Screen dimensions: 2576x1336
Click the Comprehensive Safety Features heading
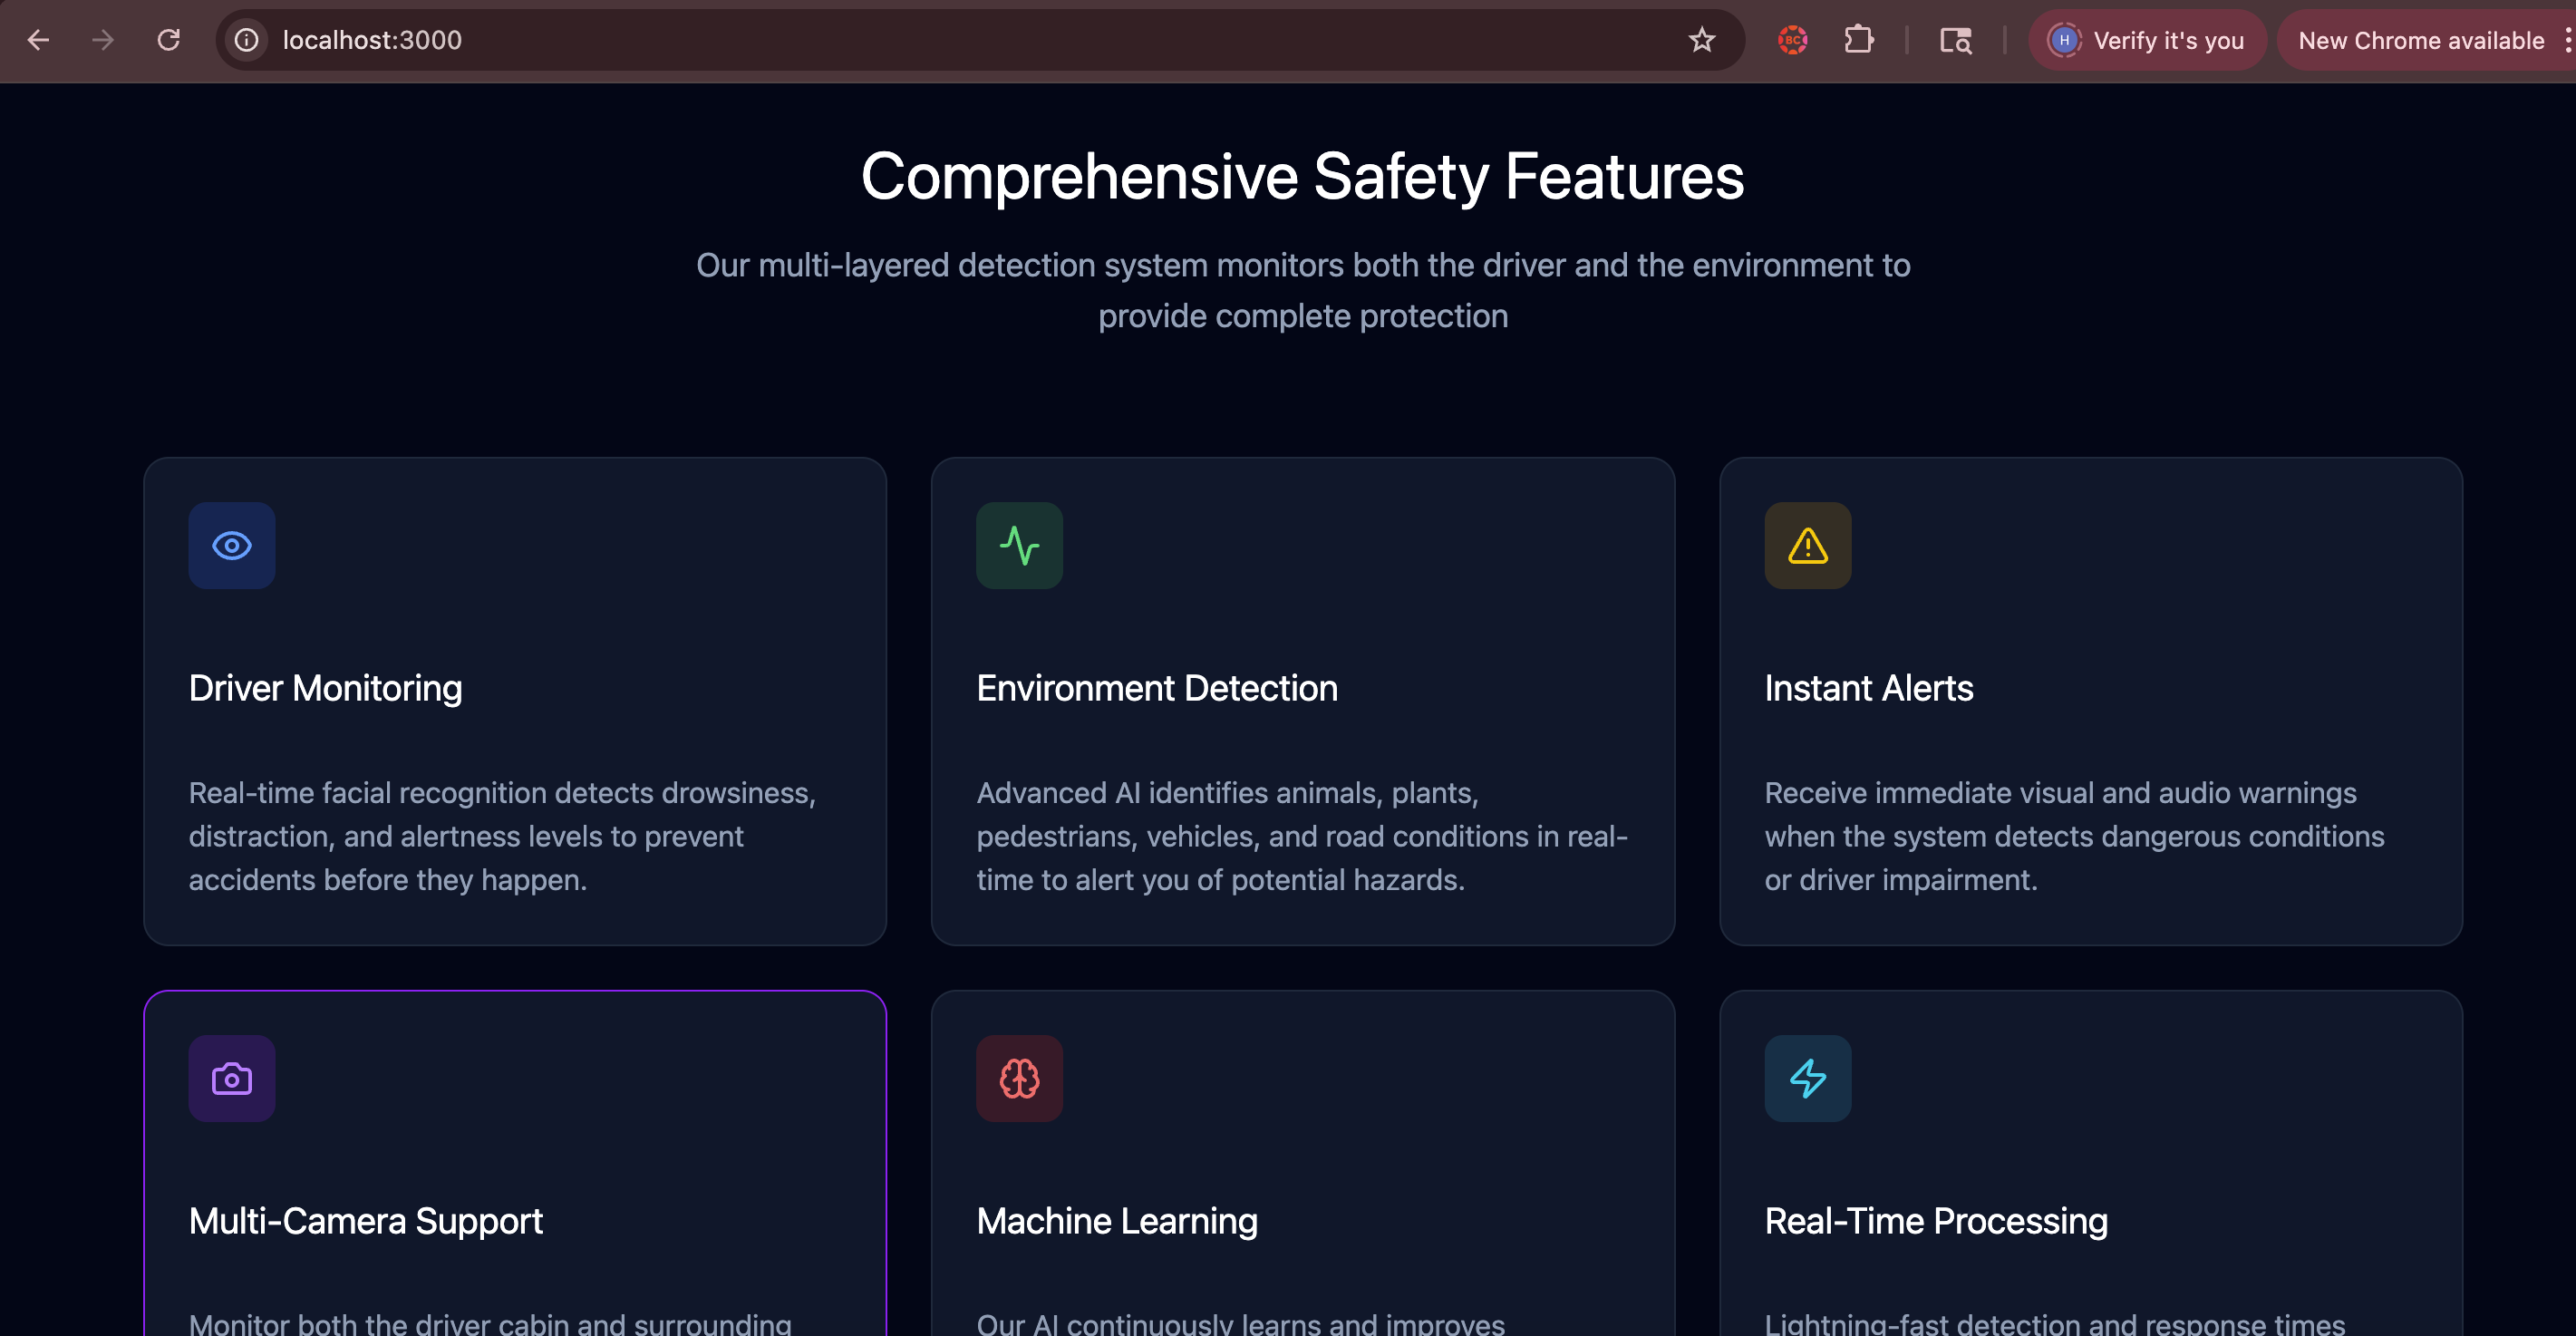tap(1302, 176)
